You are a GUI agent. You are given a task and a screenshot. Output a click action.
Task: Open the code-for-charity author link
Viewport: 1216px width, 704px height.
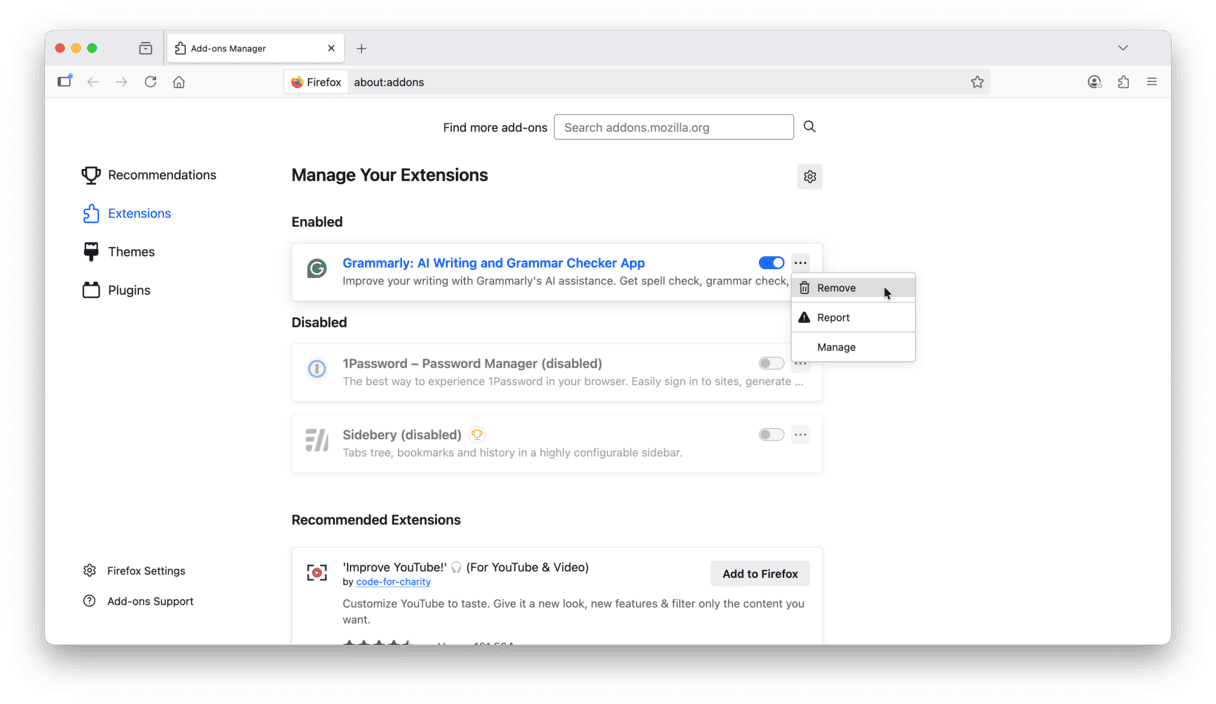pyautogui.click(x=393, y=582)
